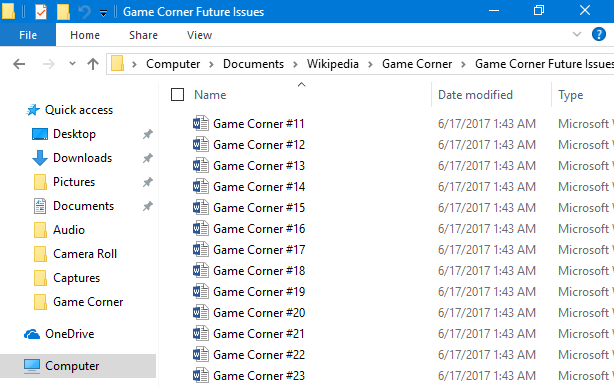Open Documents in the navigation pane
The height and width of the screenshot is (388, 614).
coord(83,206)
